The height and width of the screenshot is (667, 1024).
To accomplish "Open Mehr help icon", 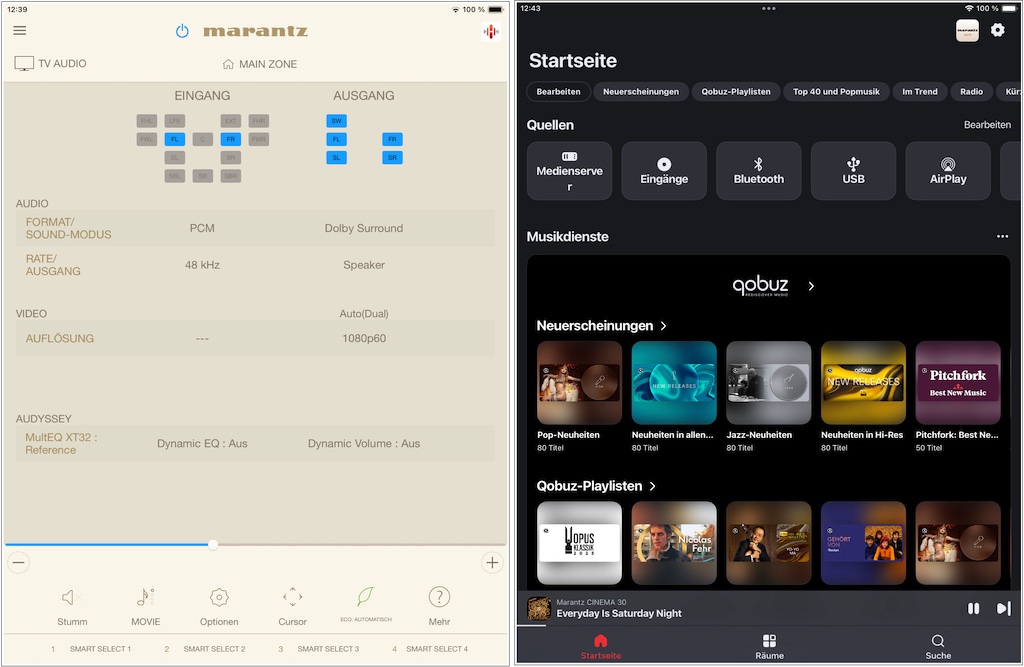I will (439, 598).
